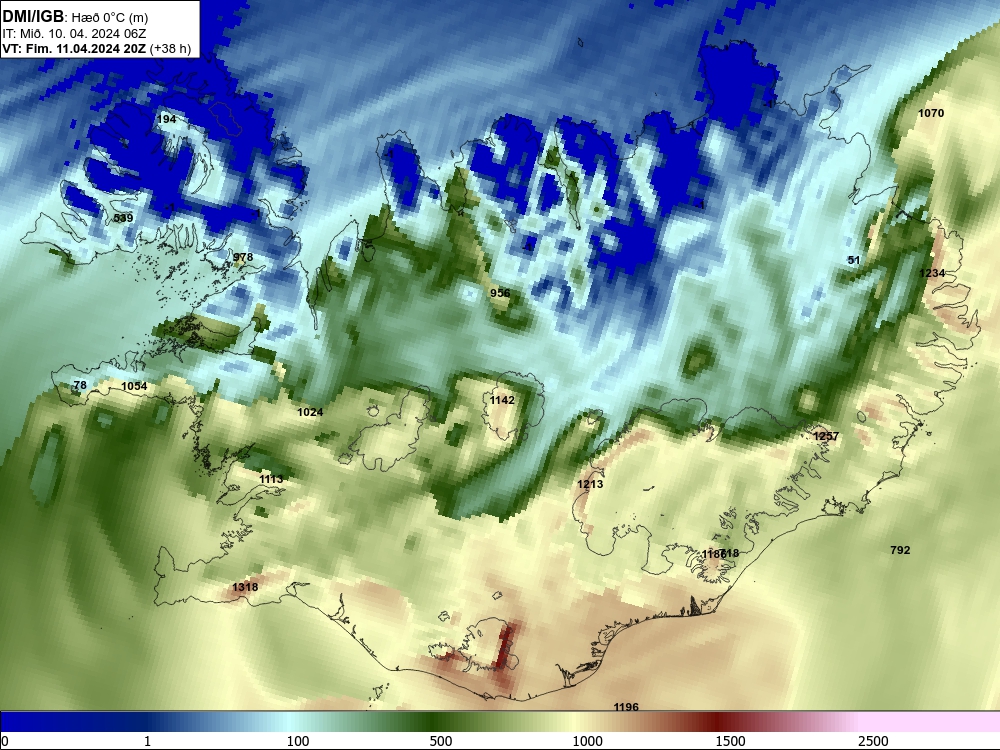The image size is (1000, 750).
Task: Click the 792 height value
Action: point(900,550)
